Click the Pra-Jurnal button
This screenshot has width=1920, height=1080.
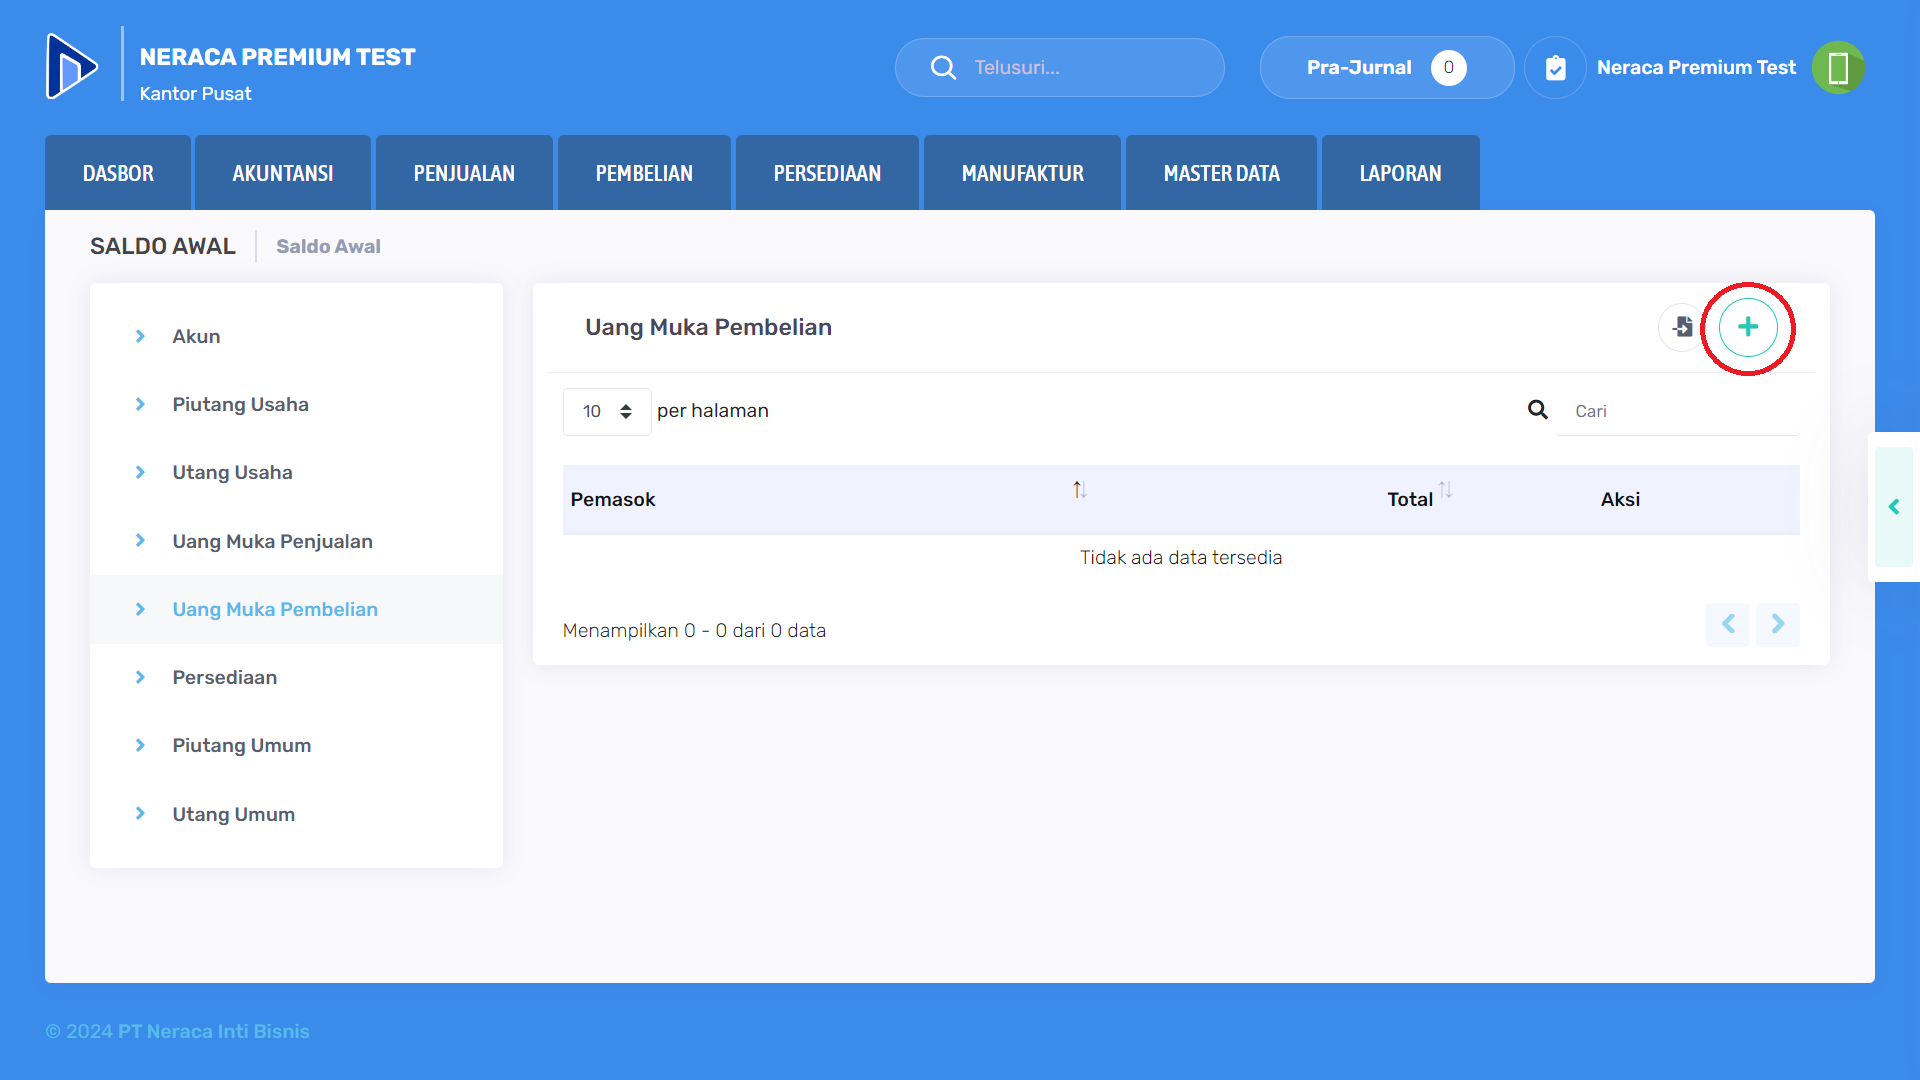click(1387, 67)
